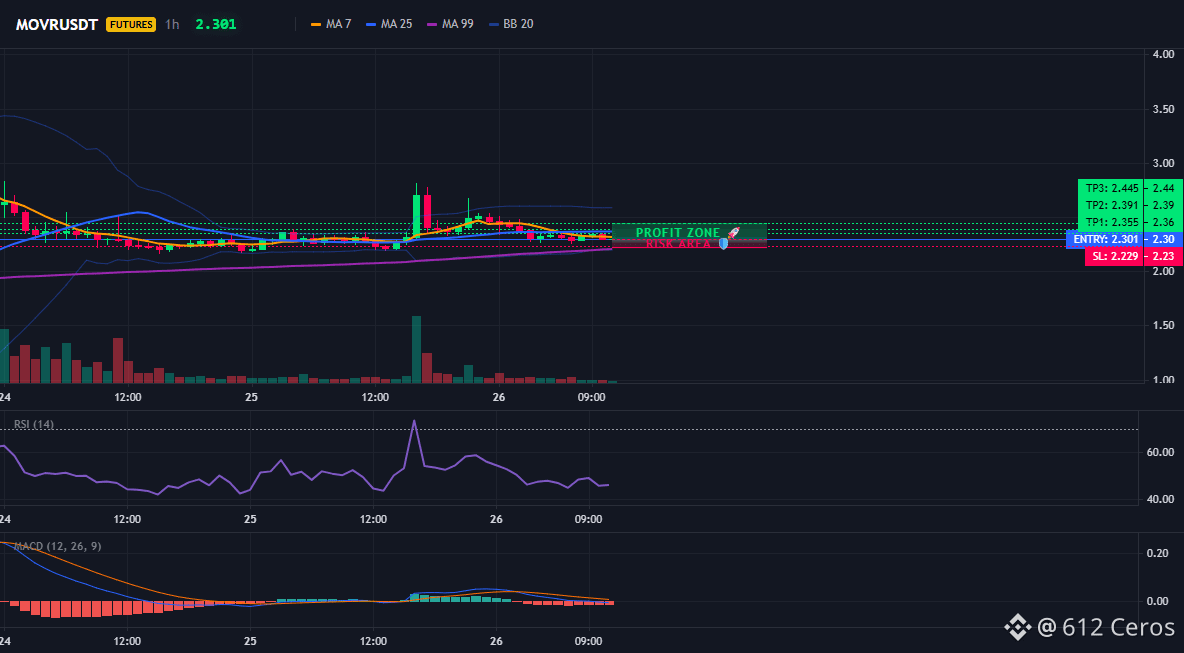
Task: Click the yellow FUTURES badge
Action: pyautogui.click(x=131, y=24)
